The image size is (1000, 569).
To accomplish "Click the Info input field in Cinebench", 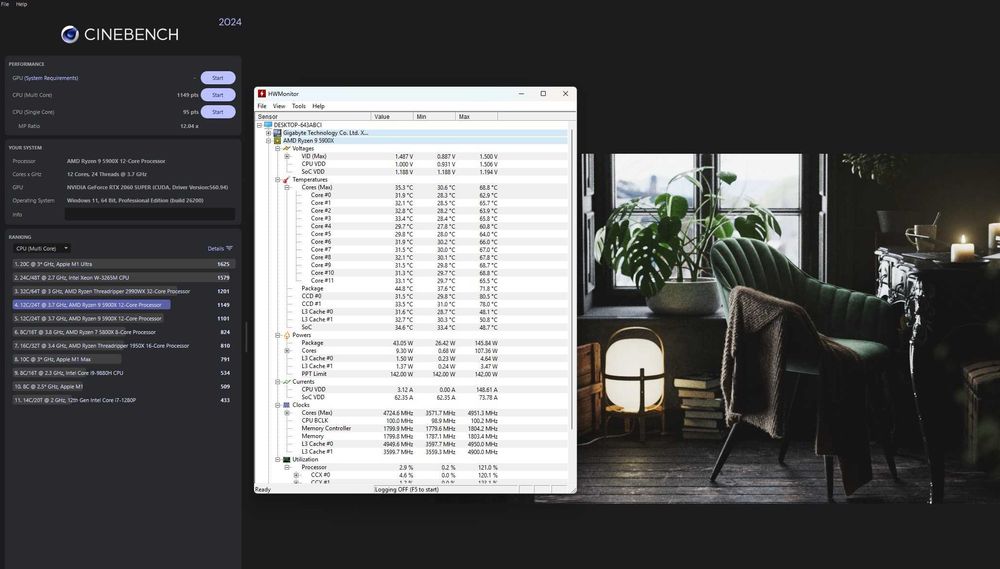I will [x=149, y=214].
